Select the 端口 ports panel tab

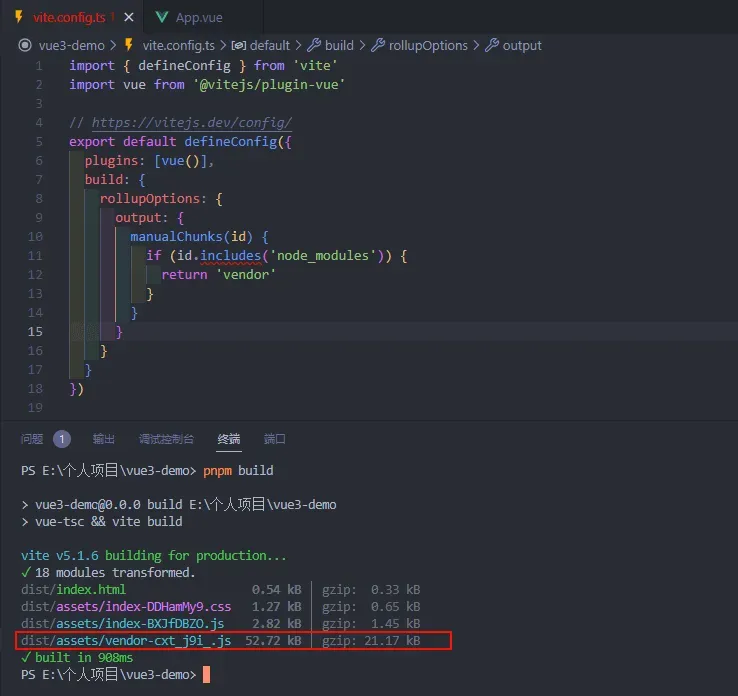pos(274,439)
